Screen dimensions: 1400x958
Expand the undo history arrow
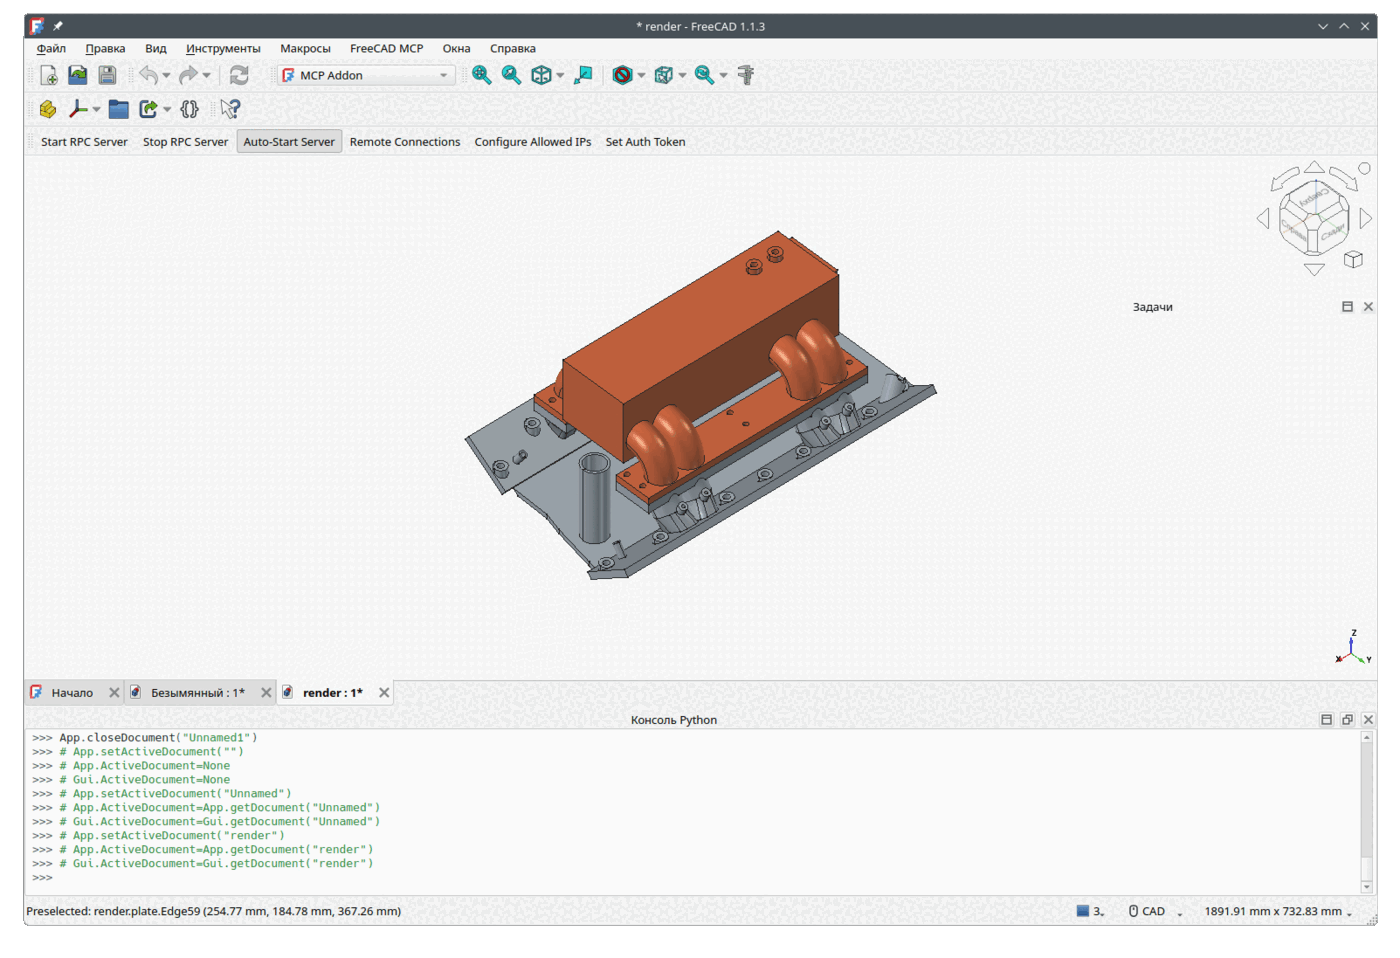pyautogui.click(x=166, y=75)
